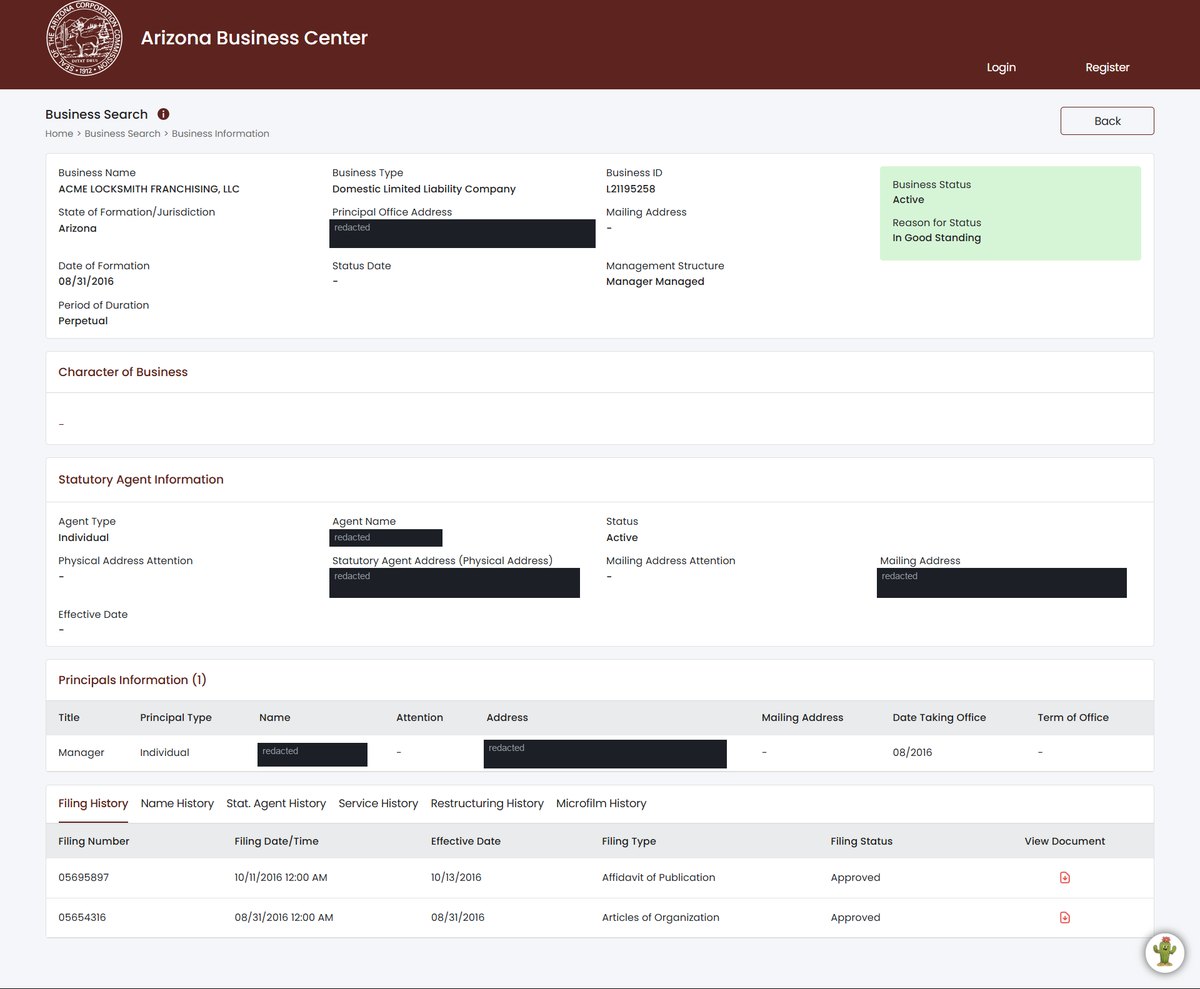1200x989 pixels.
Task: Click the Arizona Corporation Commission seal logo
Action: 85,39
